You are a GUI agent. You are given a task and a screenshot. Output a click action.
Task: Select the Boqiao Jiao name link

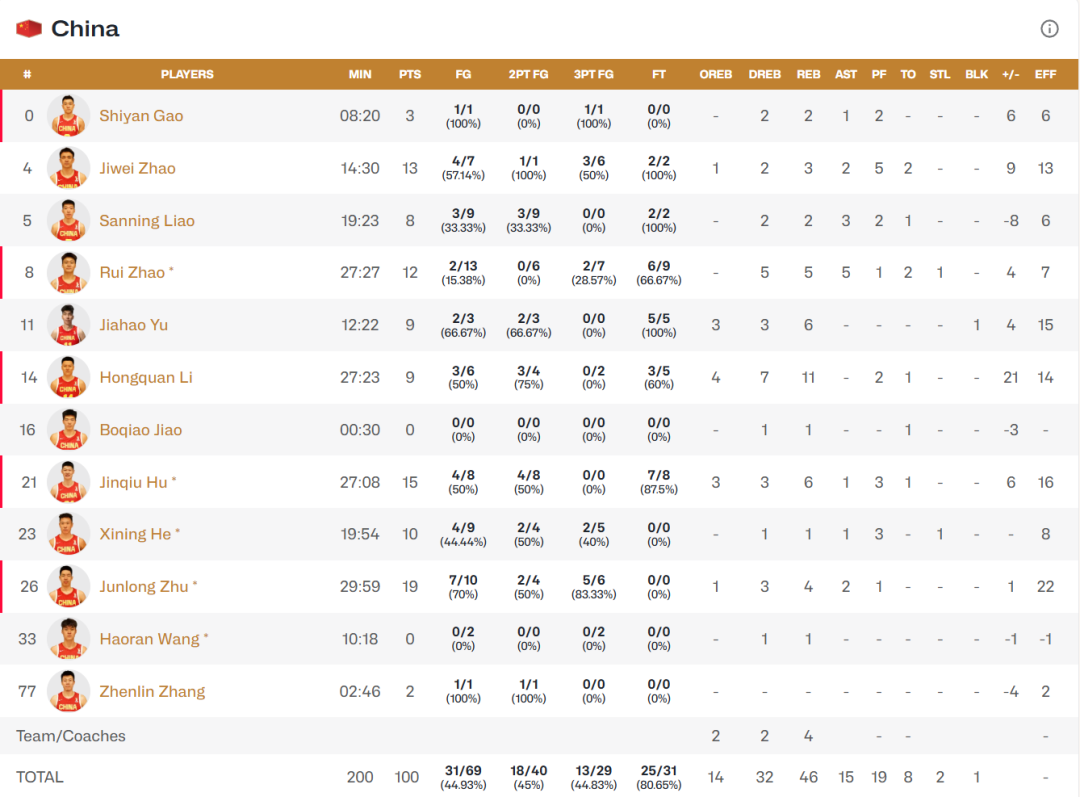(141, 430)
